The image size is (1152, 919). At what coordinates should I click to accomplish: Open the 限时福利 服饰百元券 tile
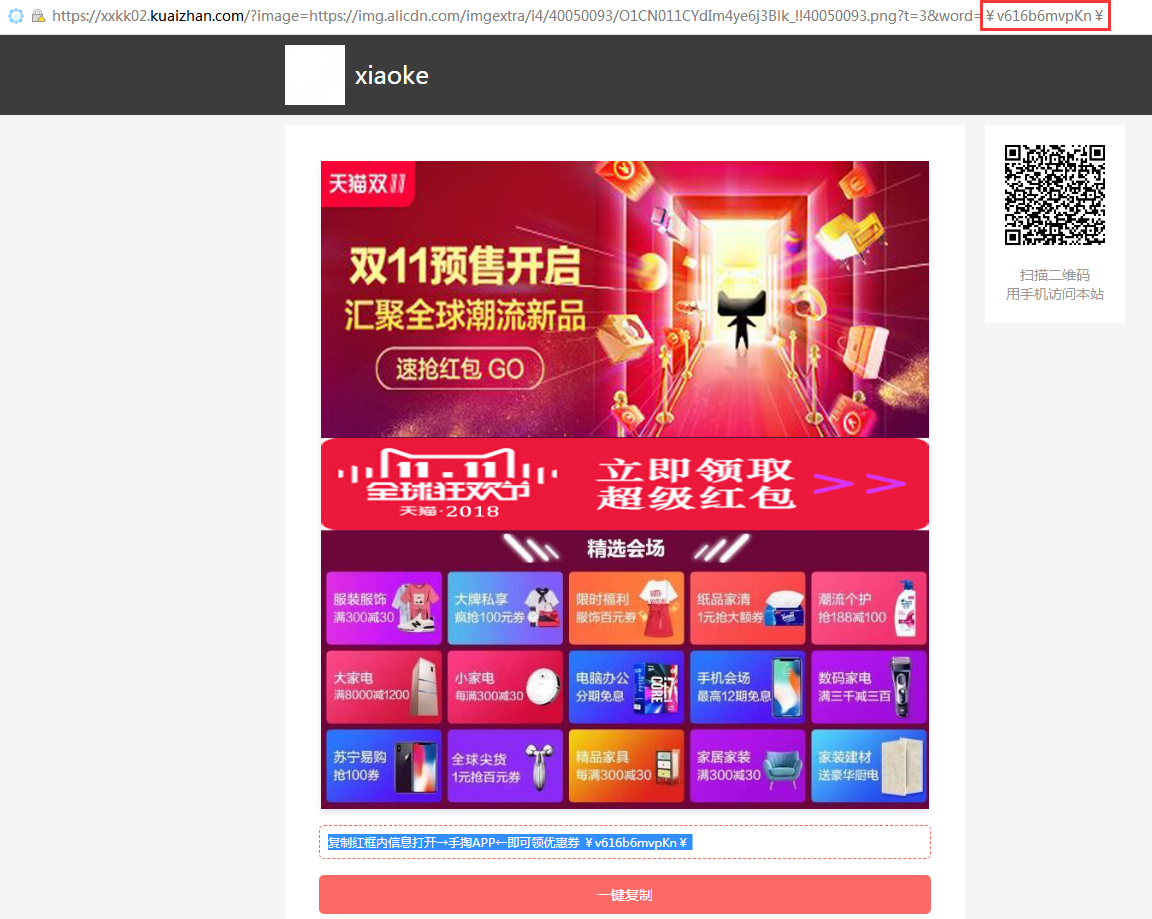pyautogui.click(x=626, y=608)
